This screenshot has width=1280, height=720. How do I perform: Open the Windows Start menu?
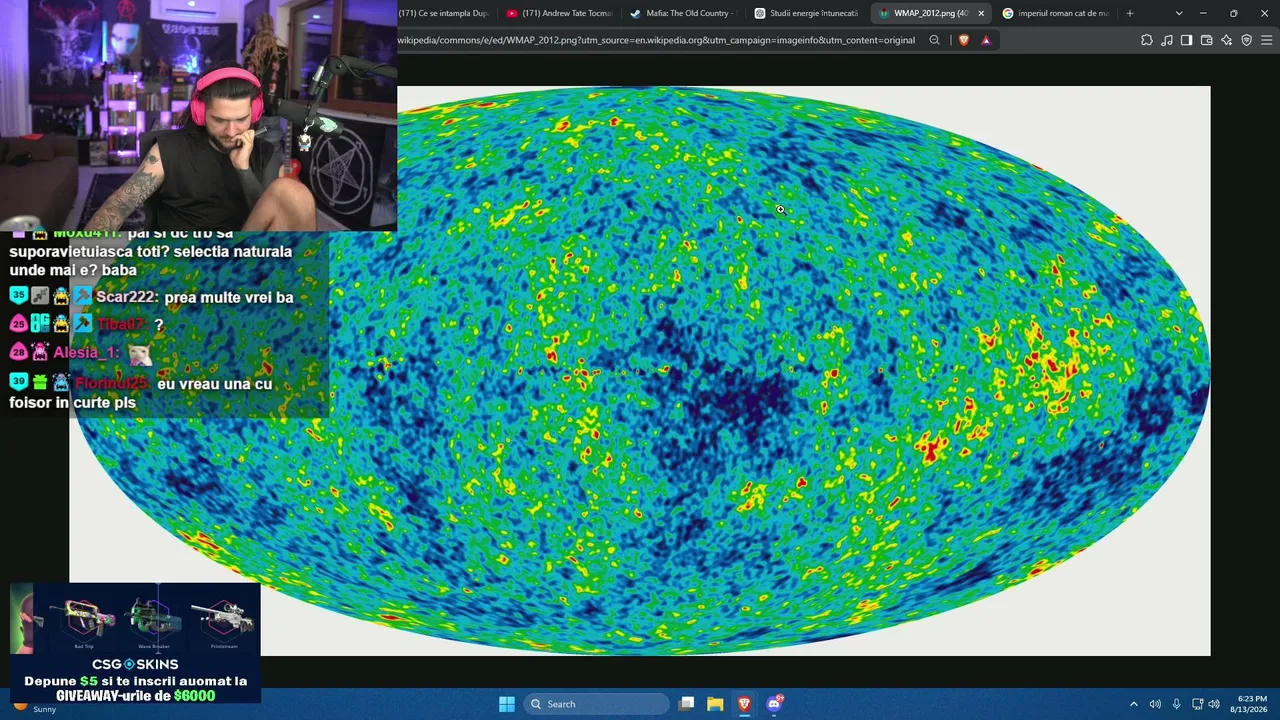click(x=507, y=704)
